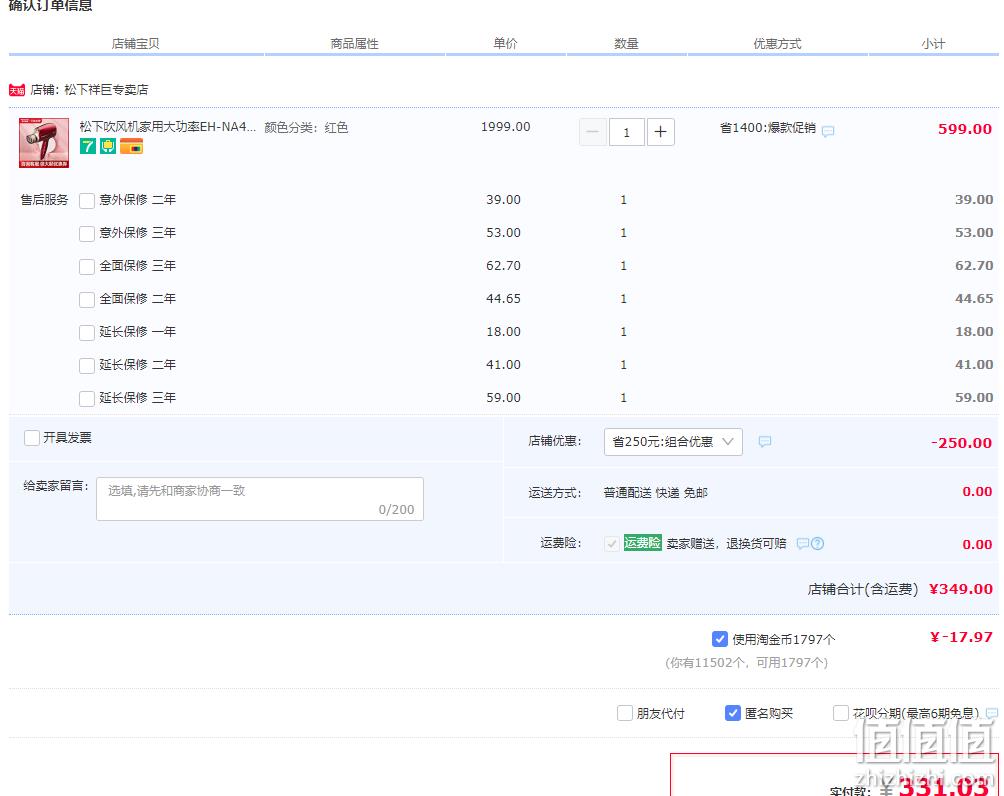Tick the 延长保修 一年 checkbox
Viewport: 1004px width, 796px height.
pos(87,332)
